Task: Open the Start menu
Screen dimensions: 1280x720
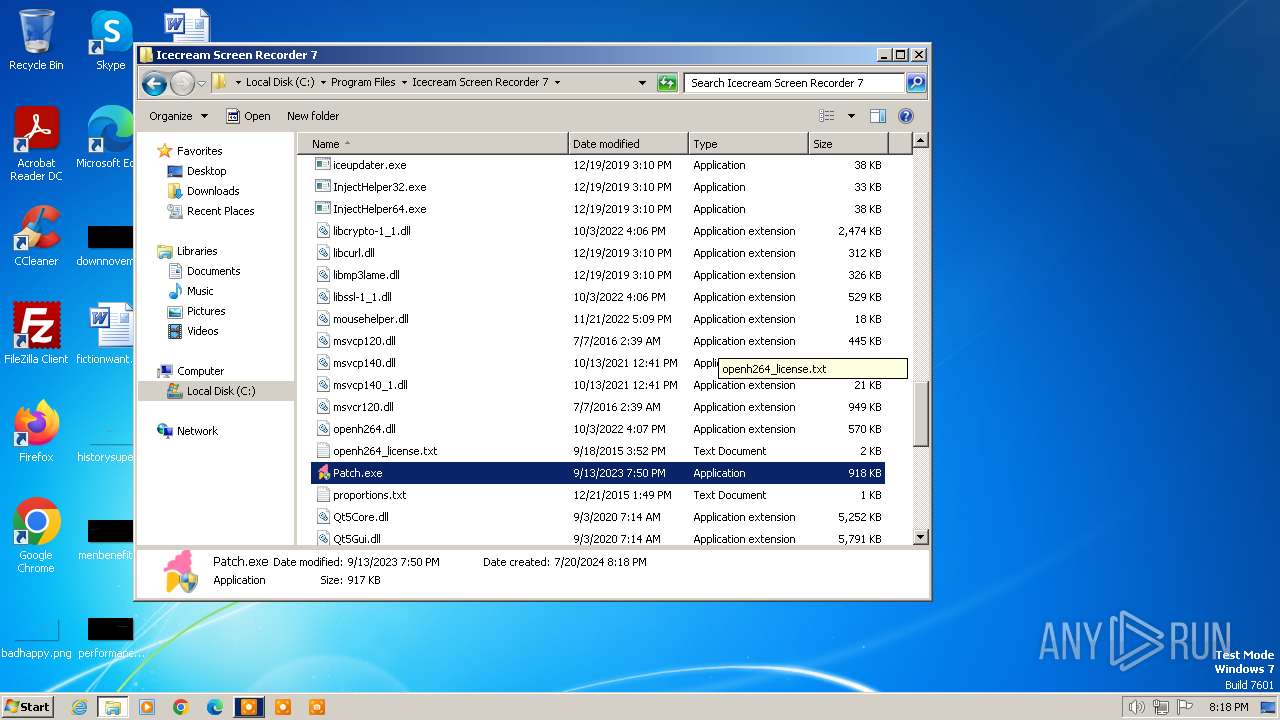Action: 28,707
